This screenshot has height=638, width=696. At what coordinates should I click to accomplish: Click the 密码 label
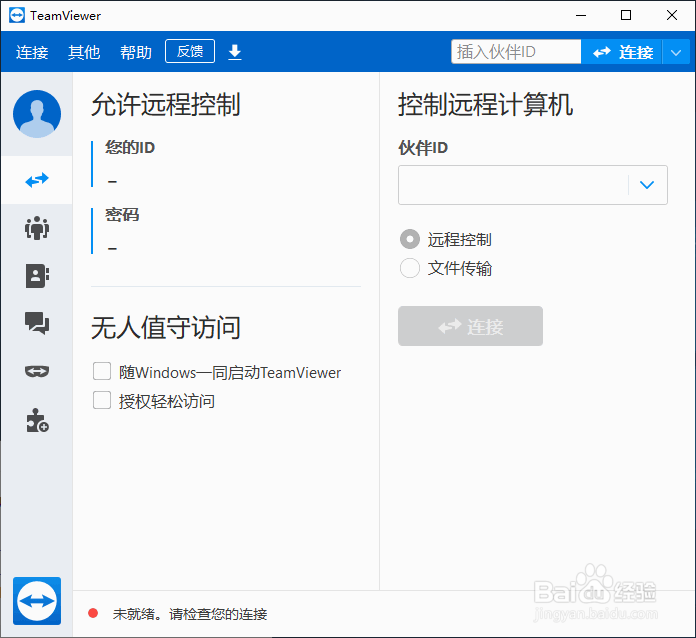(122, 215)
